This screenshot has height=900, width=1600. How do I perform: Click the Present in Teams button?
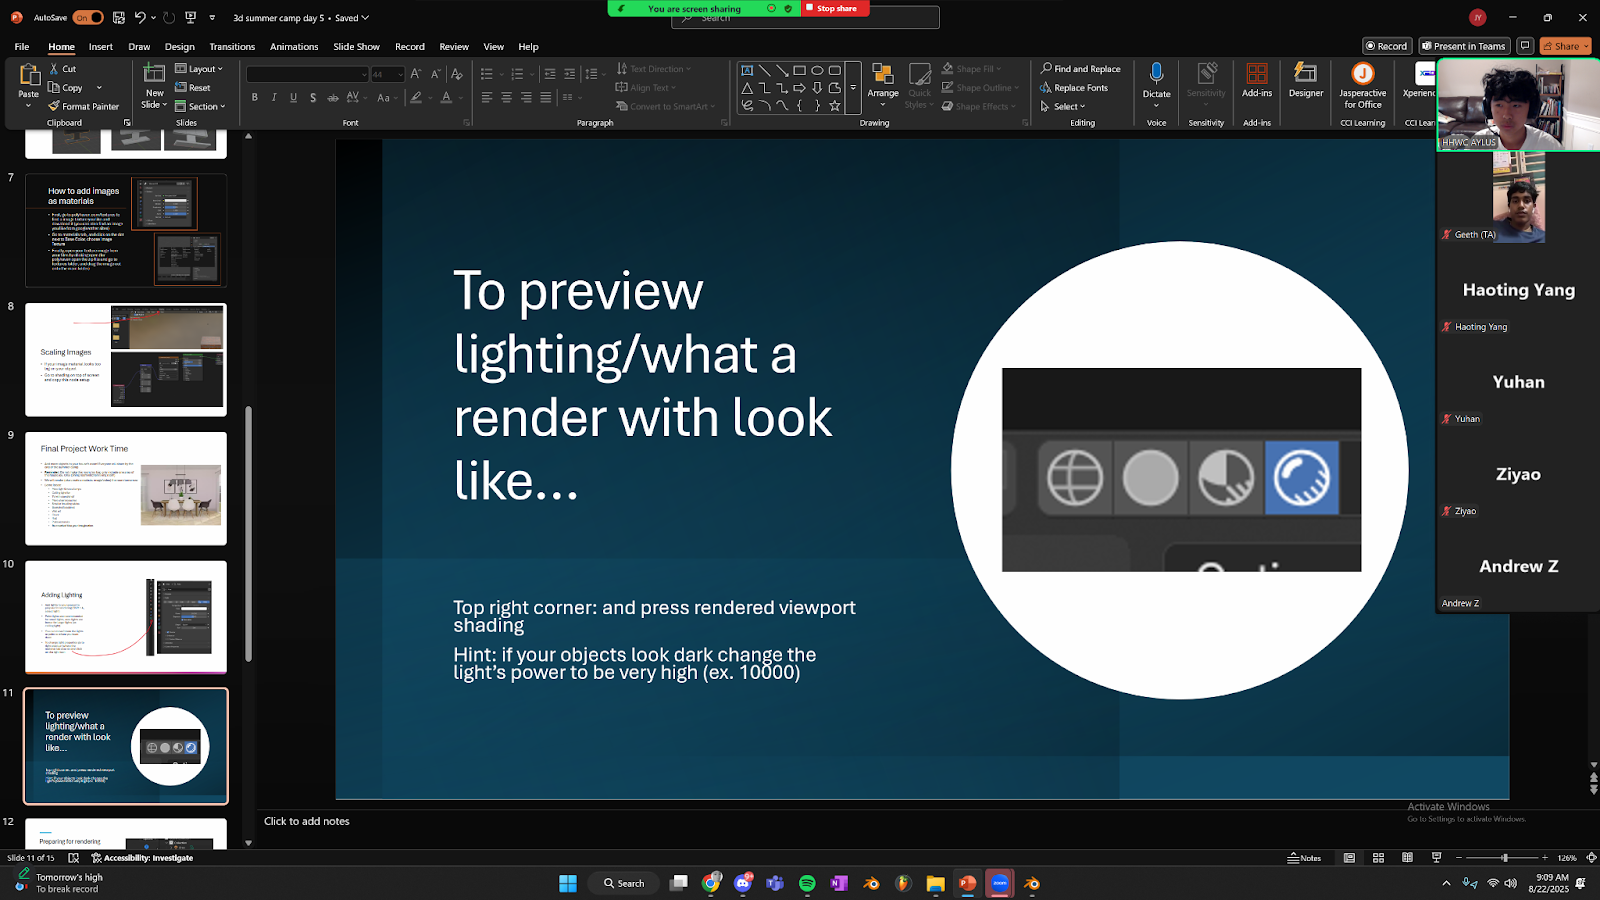coord(1463,46)
